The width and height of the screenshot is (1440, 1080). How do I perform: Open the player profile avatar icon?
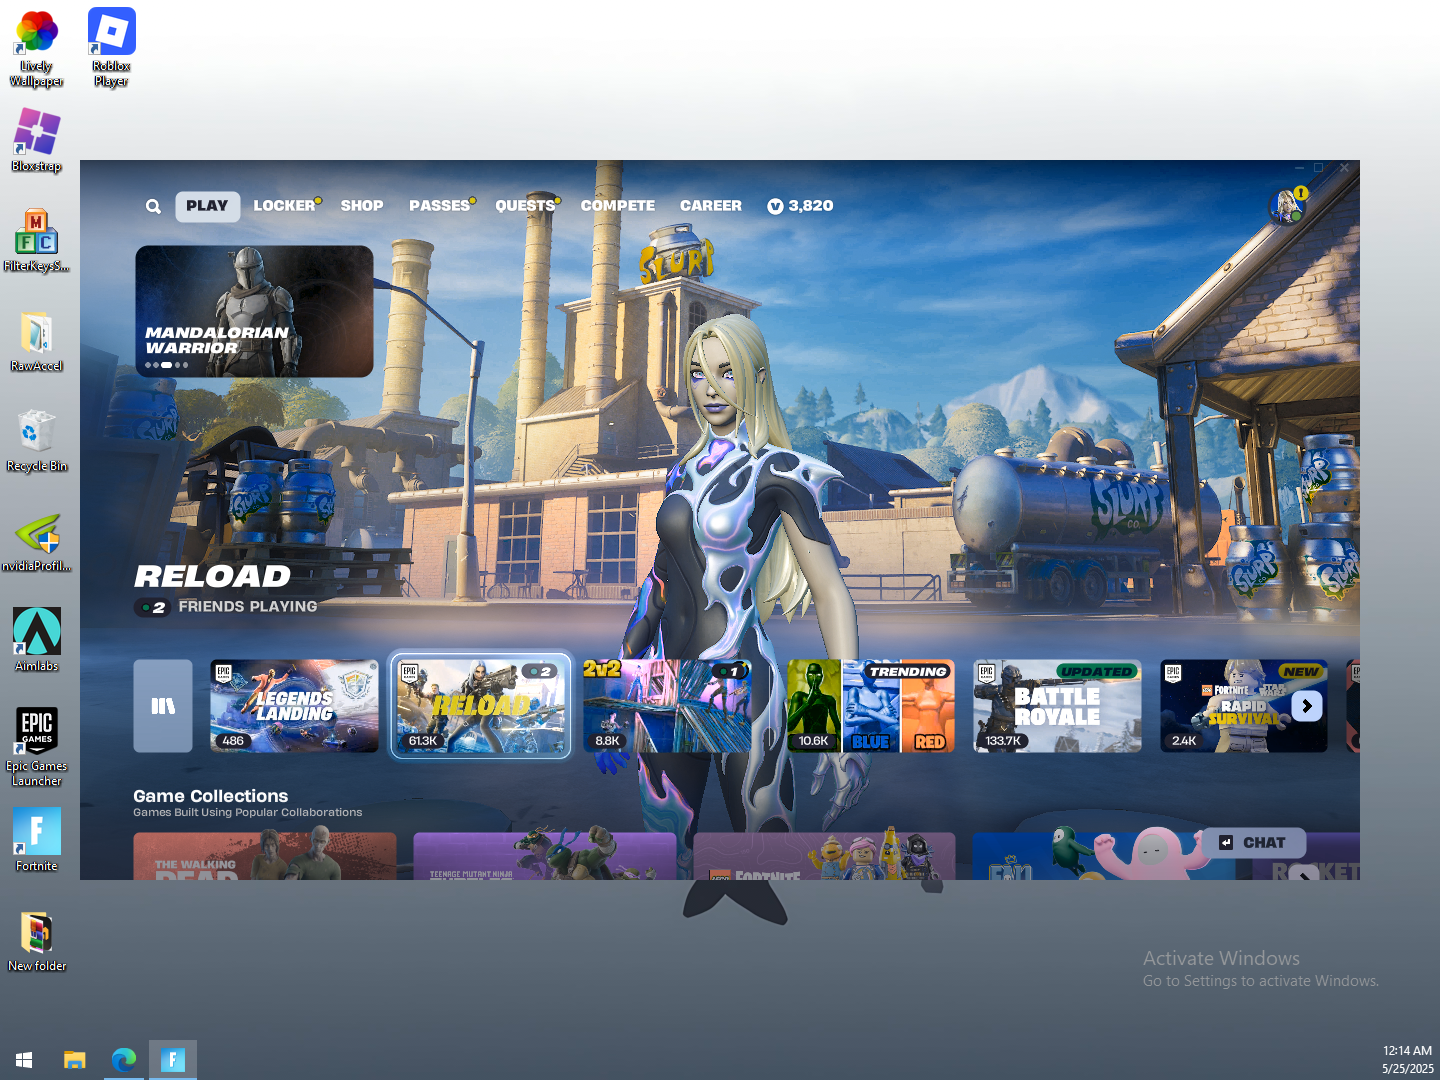pyautogui.click(x=1288, y=205)
